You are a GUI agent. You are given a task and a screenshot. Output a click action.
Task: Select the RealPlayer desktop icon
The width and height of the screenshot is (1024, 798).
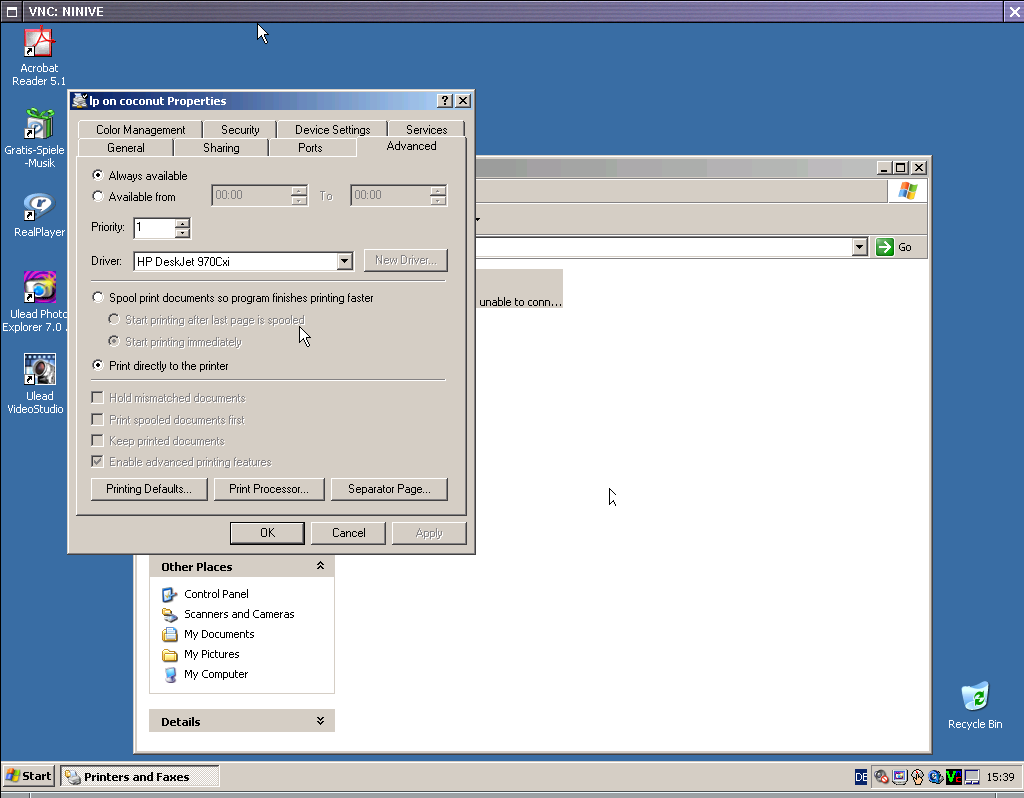pos(39,208)
